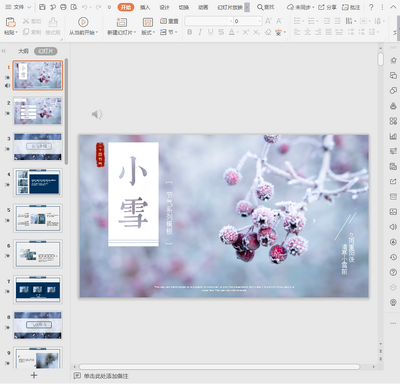Toggle Italic formatting

coord(200,32)
